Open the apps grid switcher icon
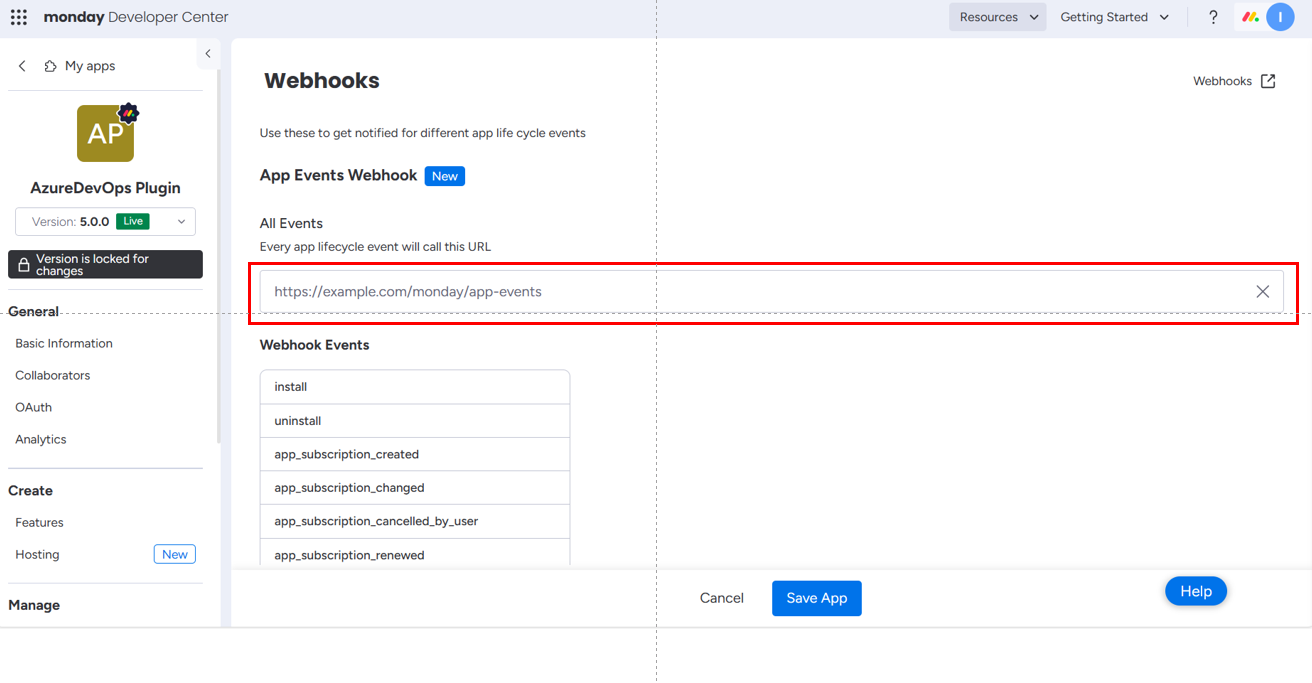 (x=19, y=17)
